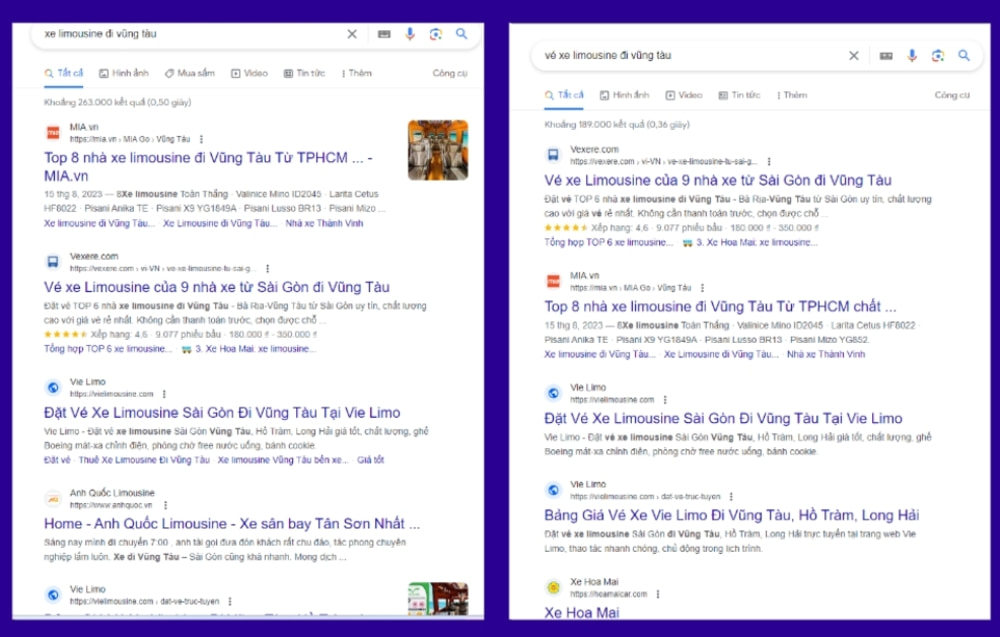Clear the left search box with the X icon

pyautogui.click(x=352, y=34)
